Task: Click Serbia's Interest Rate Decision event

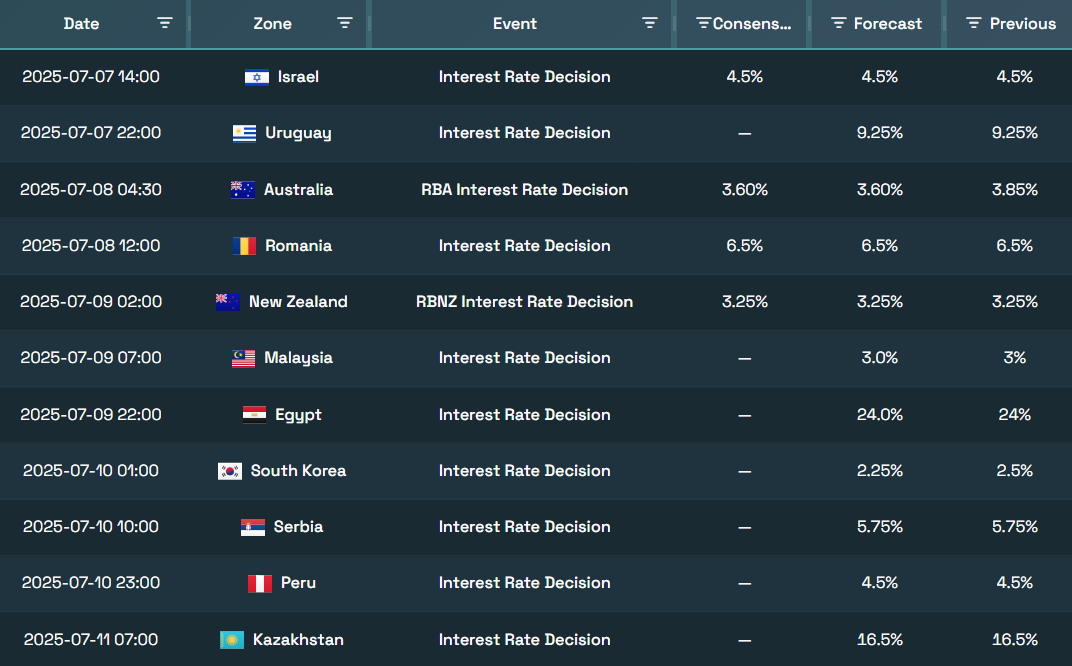Action: coord(524,527)
